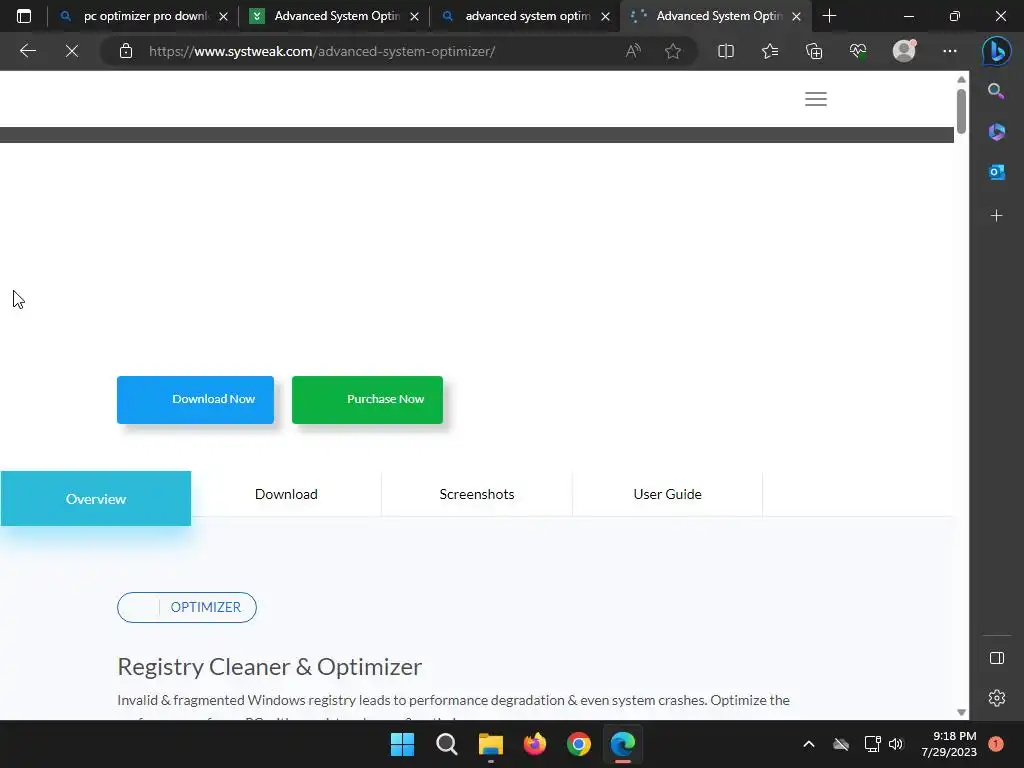Launch Firefox from taskbar
The image size is (1024, 768).
tap(535, 744)
